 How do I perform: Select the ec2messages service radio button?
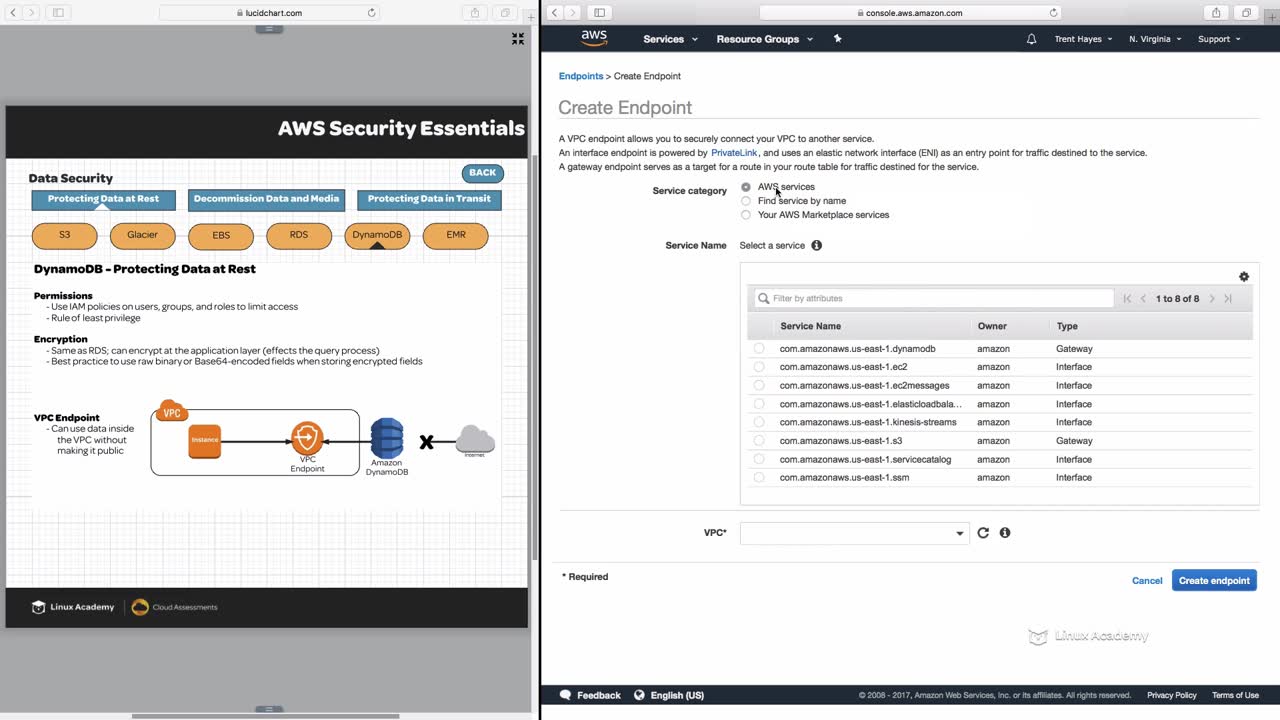coord(759,385)
